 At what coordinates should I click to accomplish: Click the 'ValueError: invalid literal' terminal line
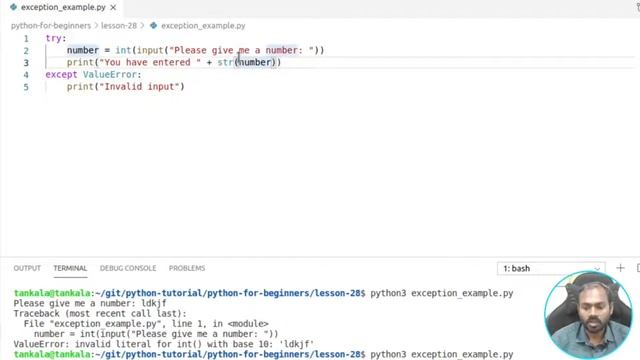[164, 344]
